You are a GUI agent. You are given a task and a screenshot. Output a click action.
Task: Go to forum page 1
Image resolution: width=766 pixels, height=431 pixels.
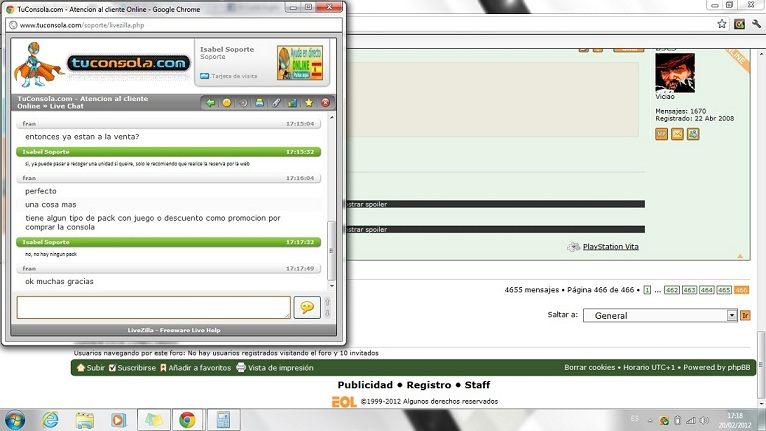click(x=647, y=290)
